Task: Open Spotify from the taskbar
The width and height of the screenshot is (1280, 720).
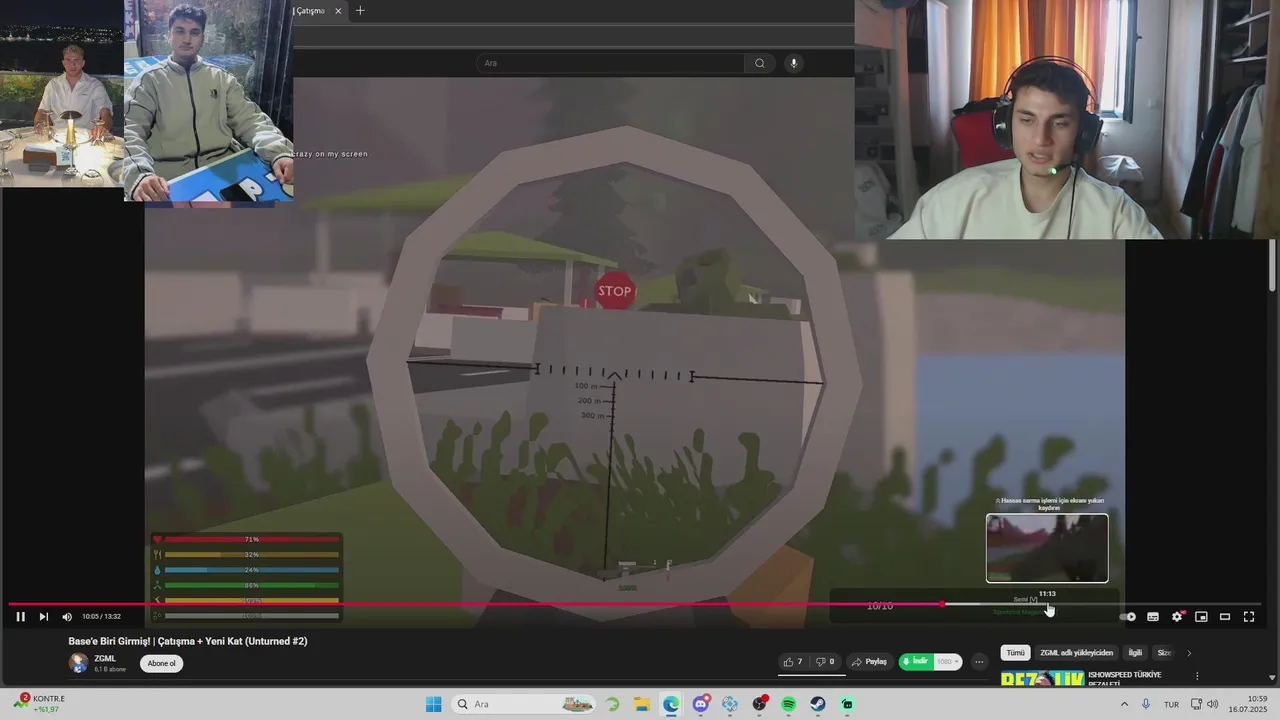Action: (789, 704)
